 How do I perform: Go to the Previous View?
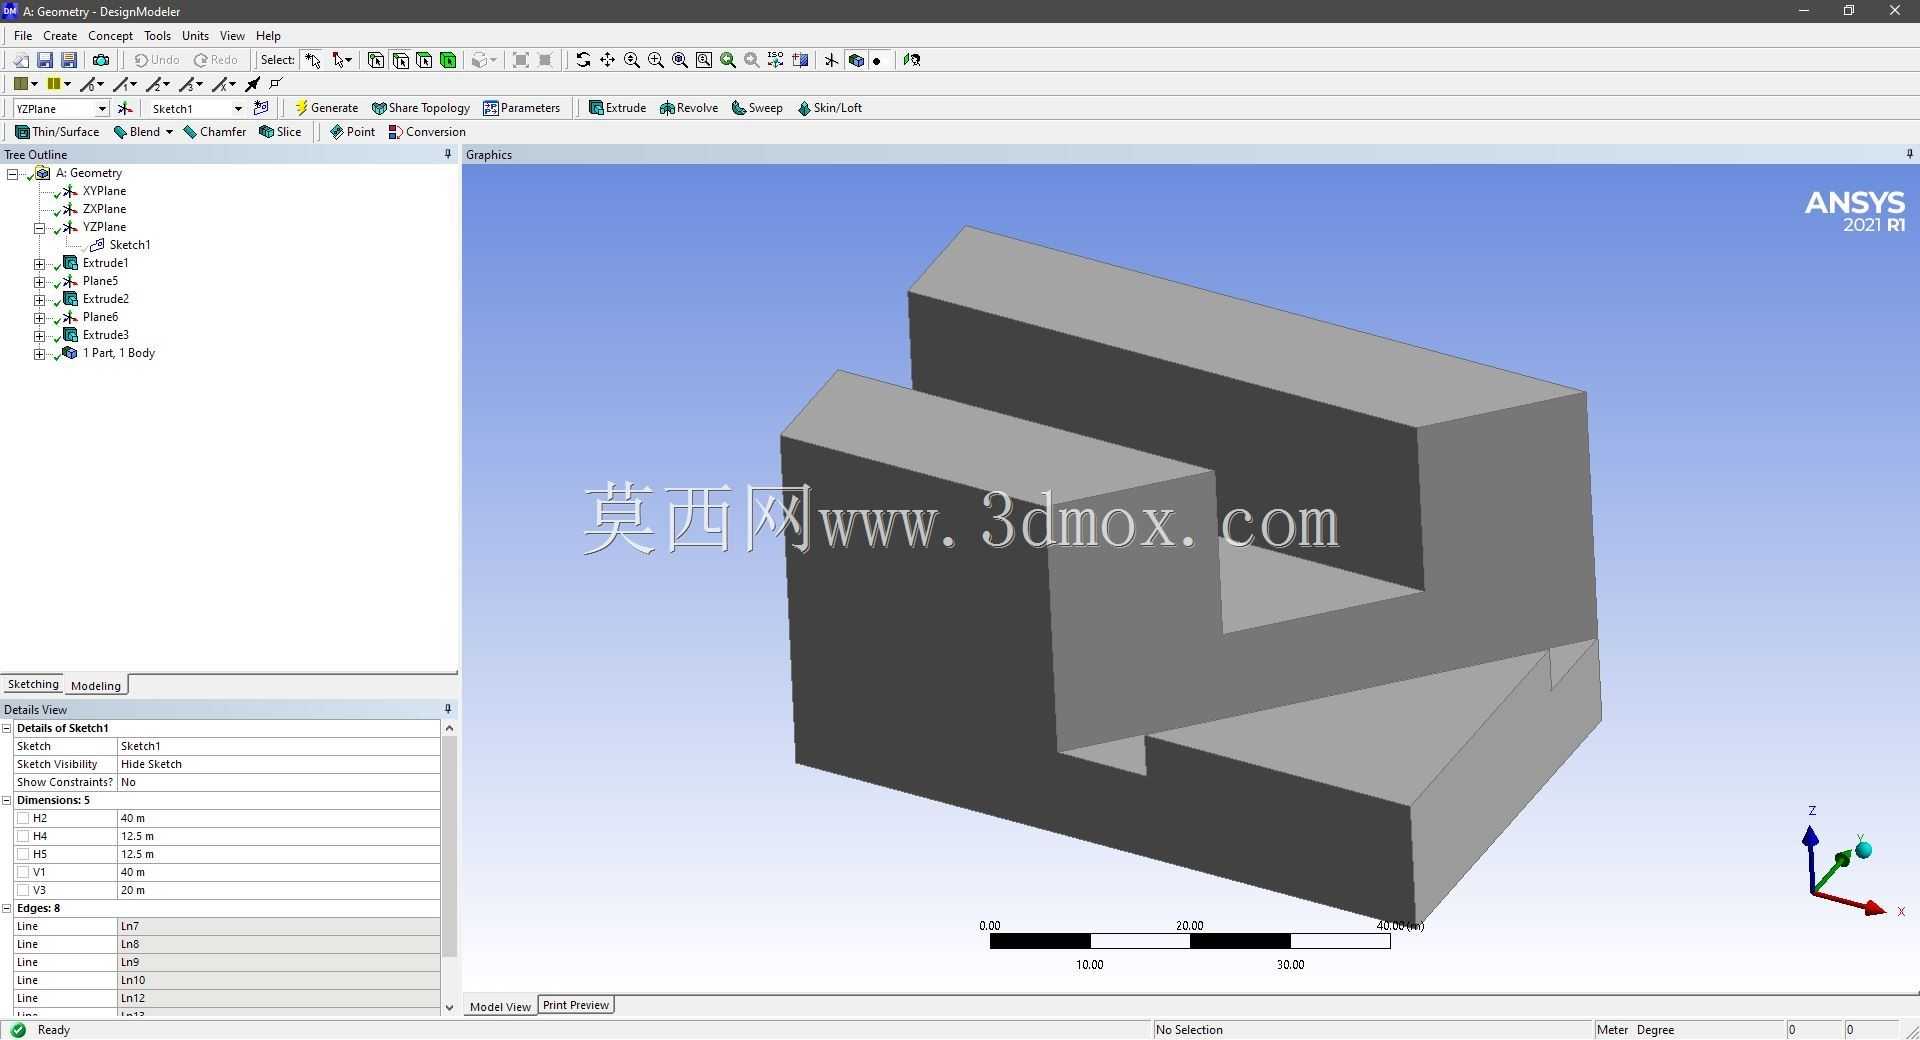coord(728,60)
